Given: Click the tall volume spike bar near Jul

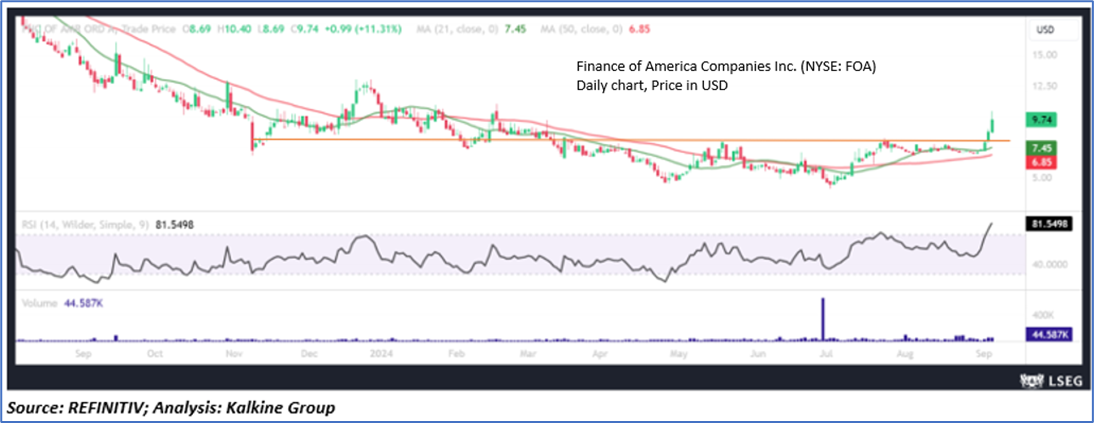Looking at the screenshot, I should click(823, 320).
